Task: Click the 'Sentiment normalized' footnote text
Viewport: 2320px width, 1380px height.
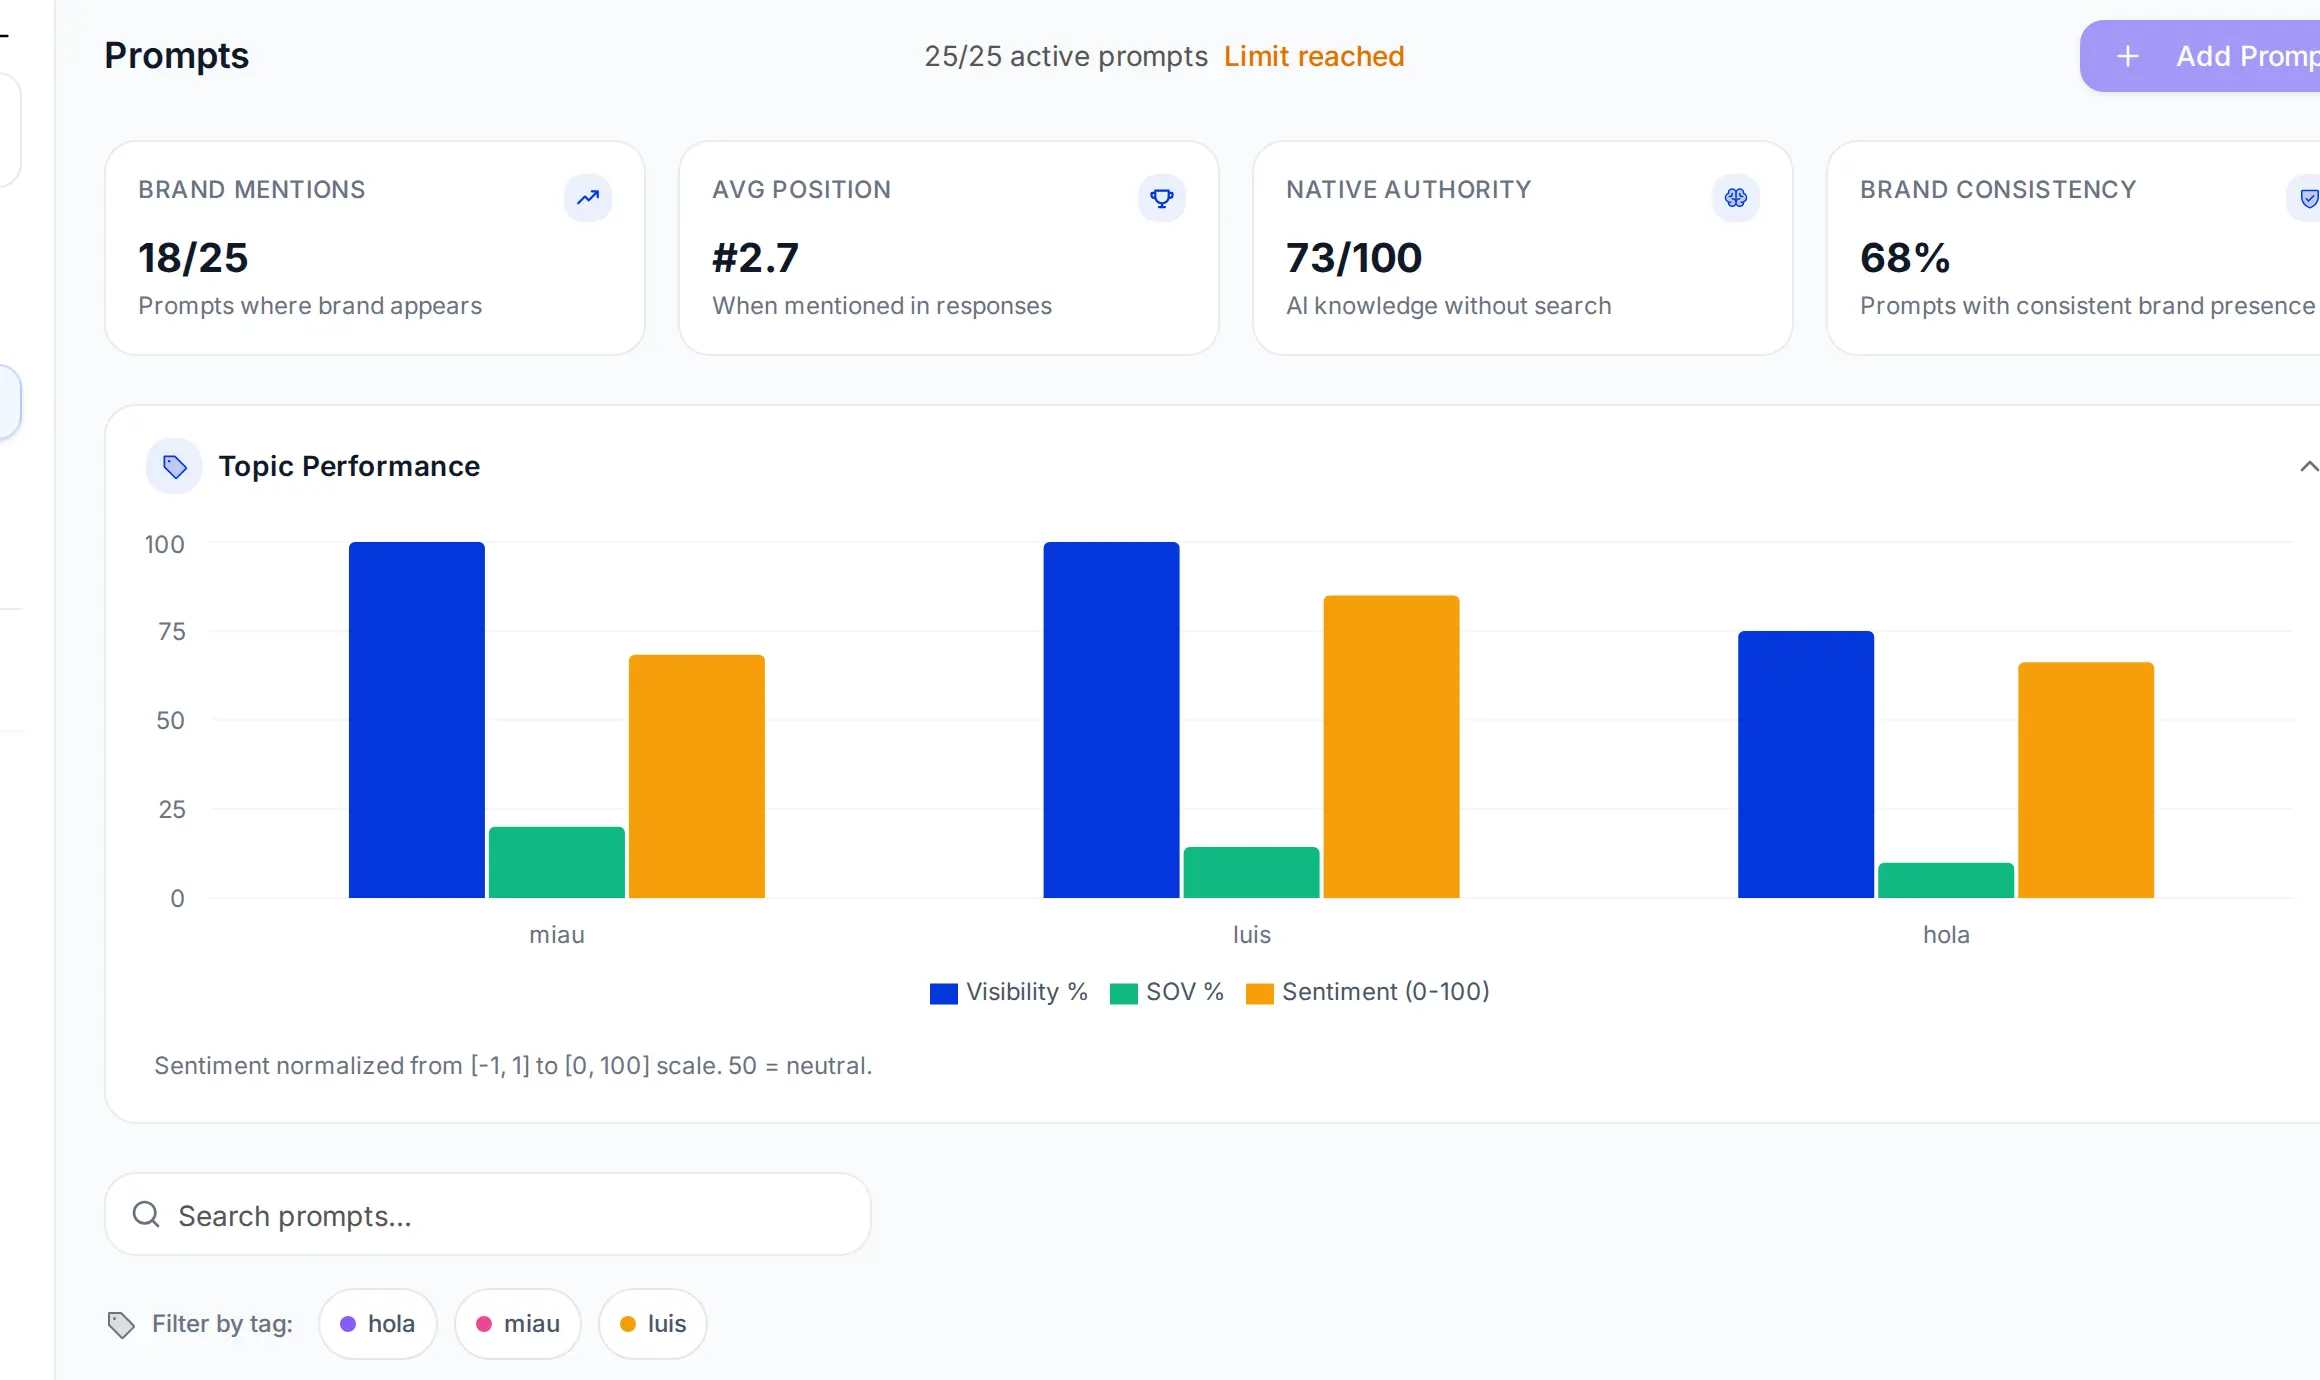Action: (x=513, y=1066)
